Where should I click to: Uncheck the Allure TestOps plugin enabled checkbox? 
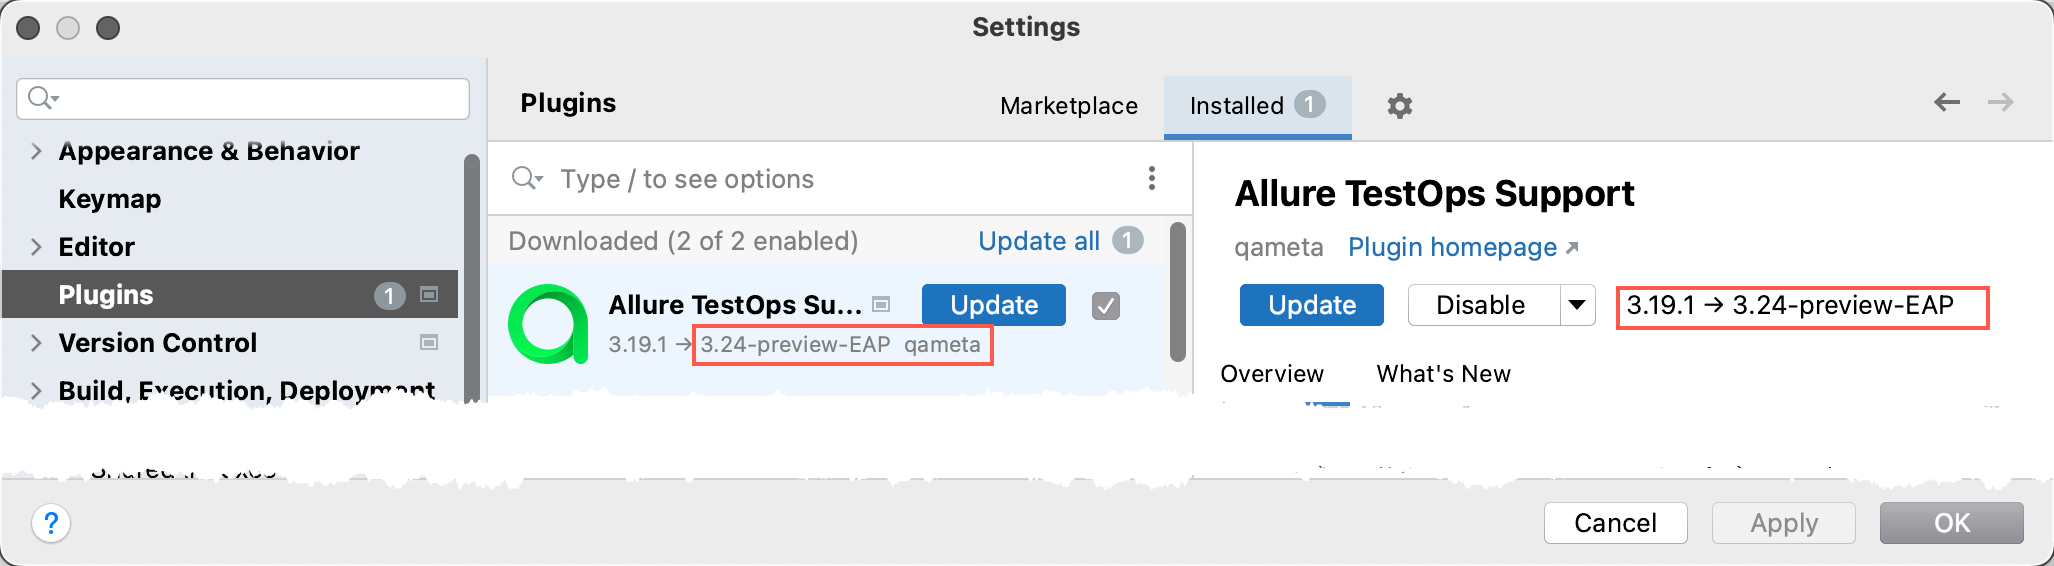click(x=1106, y=305)
